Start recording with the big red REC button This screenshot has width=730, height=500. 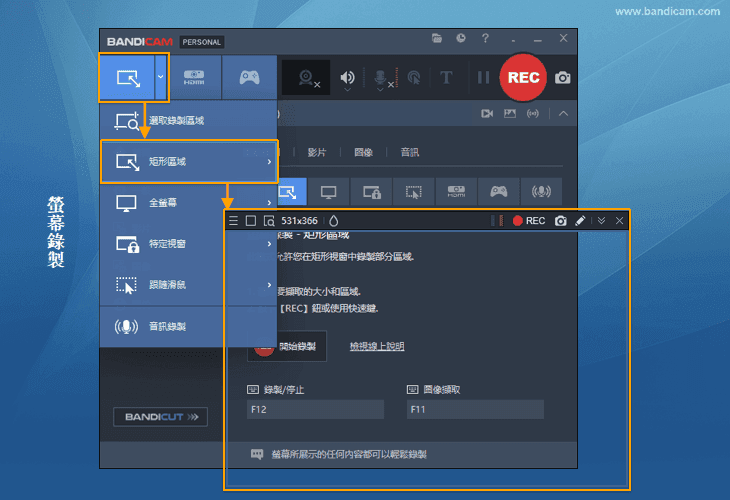point(523,77)
